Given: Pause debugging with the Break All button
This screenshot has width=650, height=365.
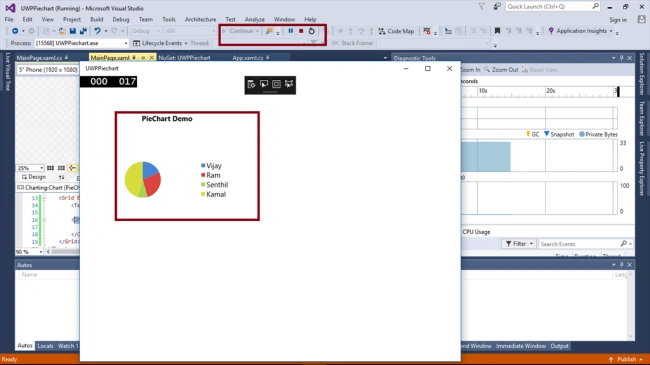Looking at the screenshot, I should (291, 31).
